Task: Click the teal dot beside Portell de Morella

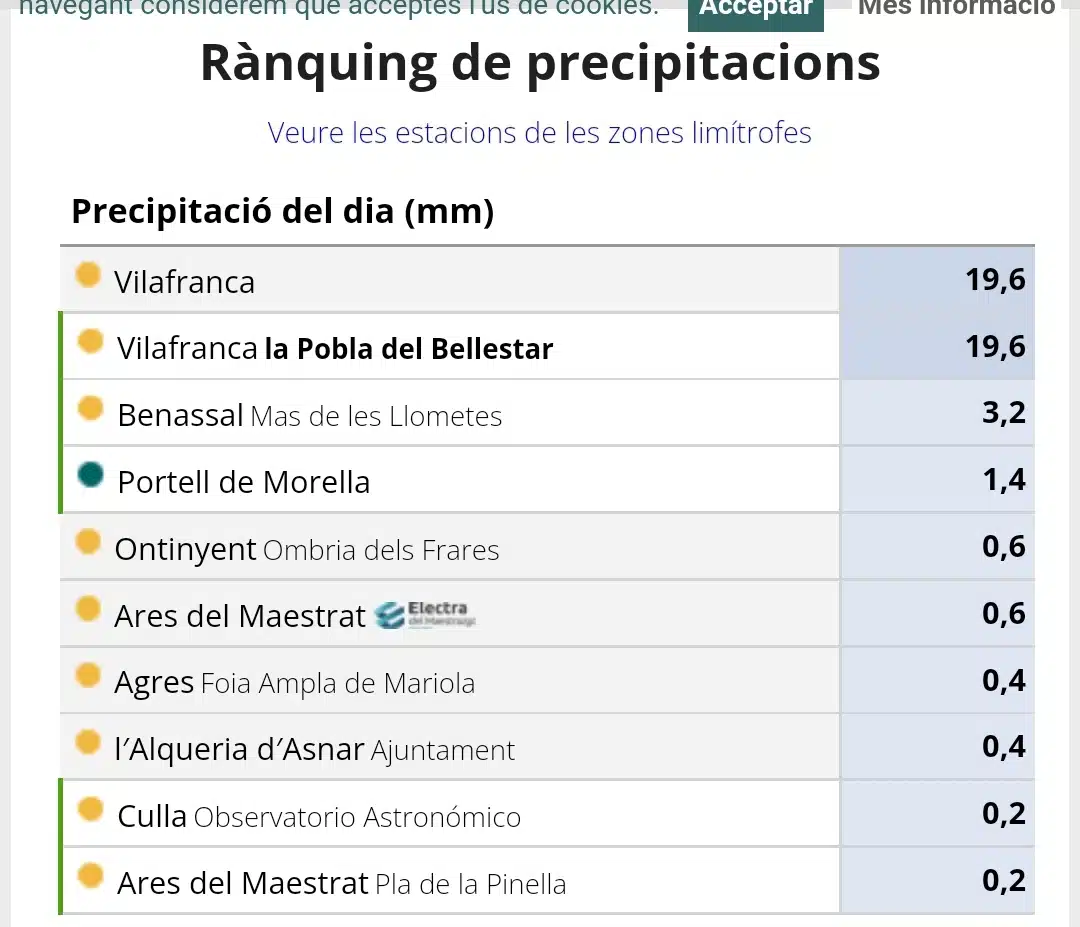Action: point(90,475)
